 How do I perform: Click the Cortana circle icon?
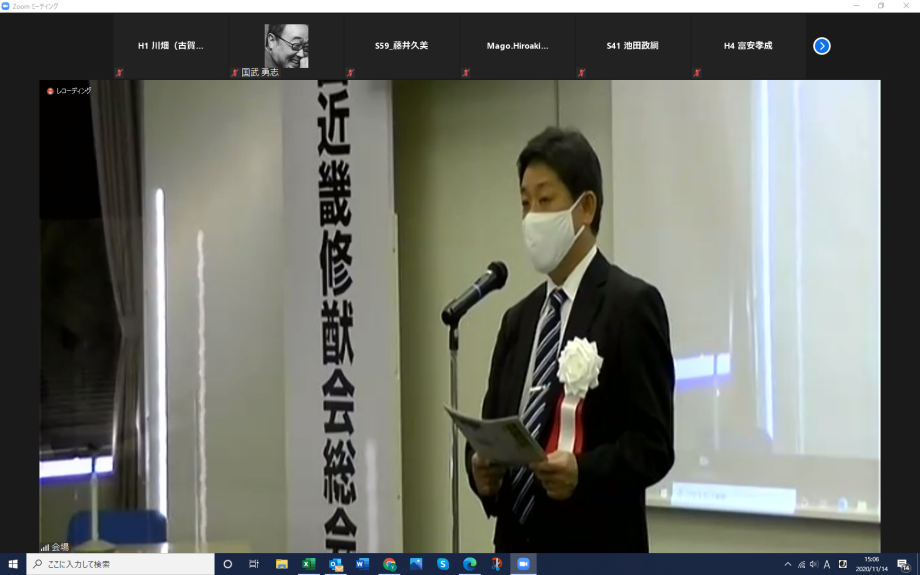pyautogui.click(x=228, y=564)
